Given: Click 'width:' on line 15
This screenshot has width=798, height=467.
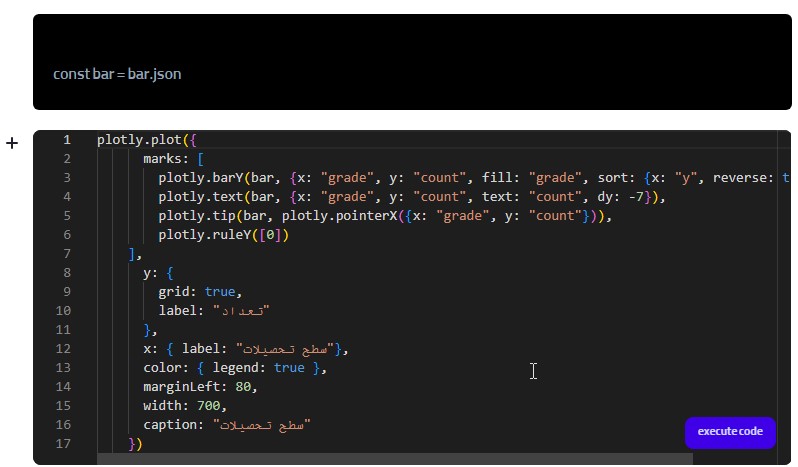Looking at the screenshot, I should tap(166, 406).
